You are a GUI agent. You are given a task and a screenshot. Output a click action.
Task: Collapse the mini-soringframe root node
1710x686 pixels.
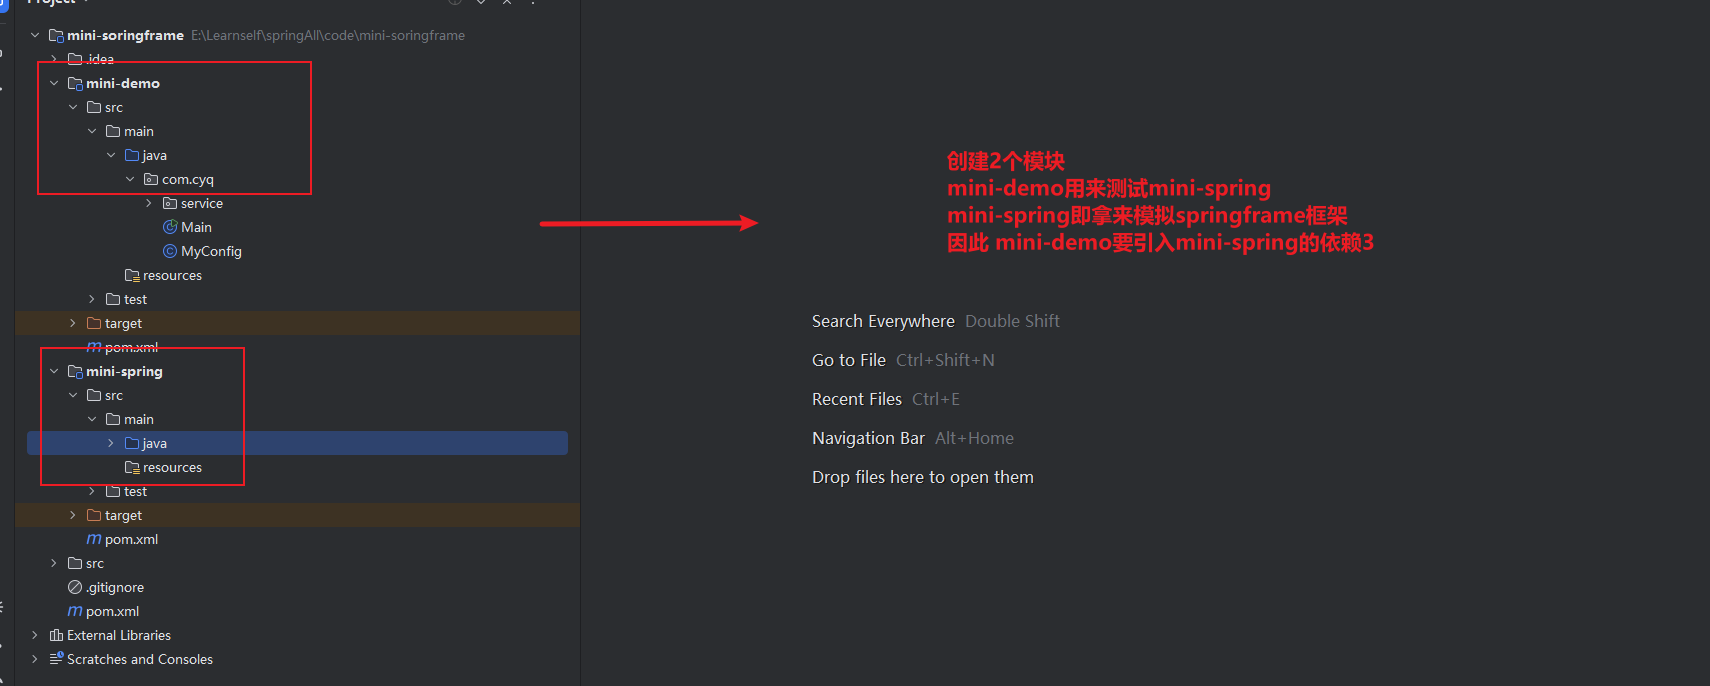tap(35, 35)
